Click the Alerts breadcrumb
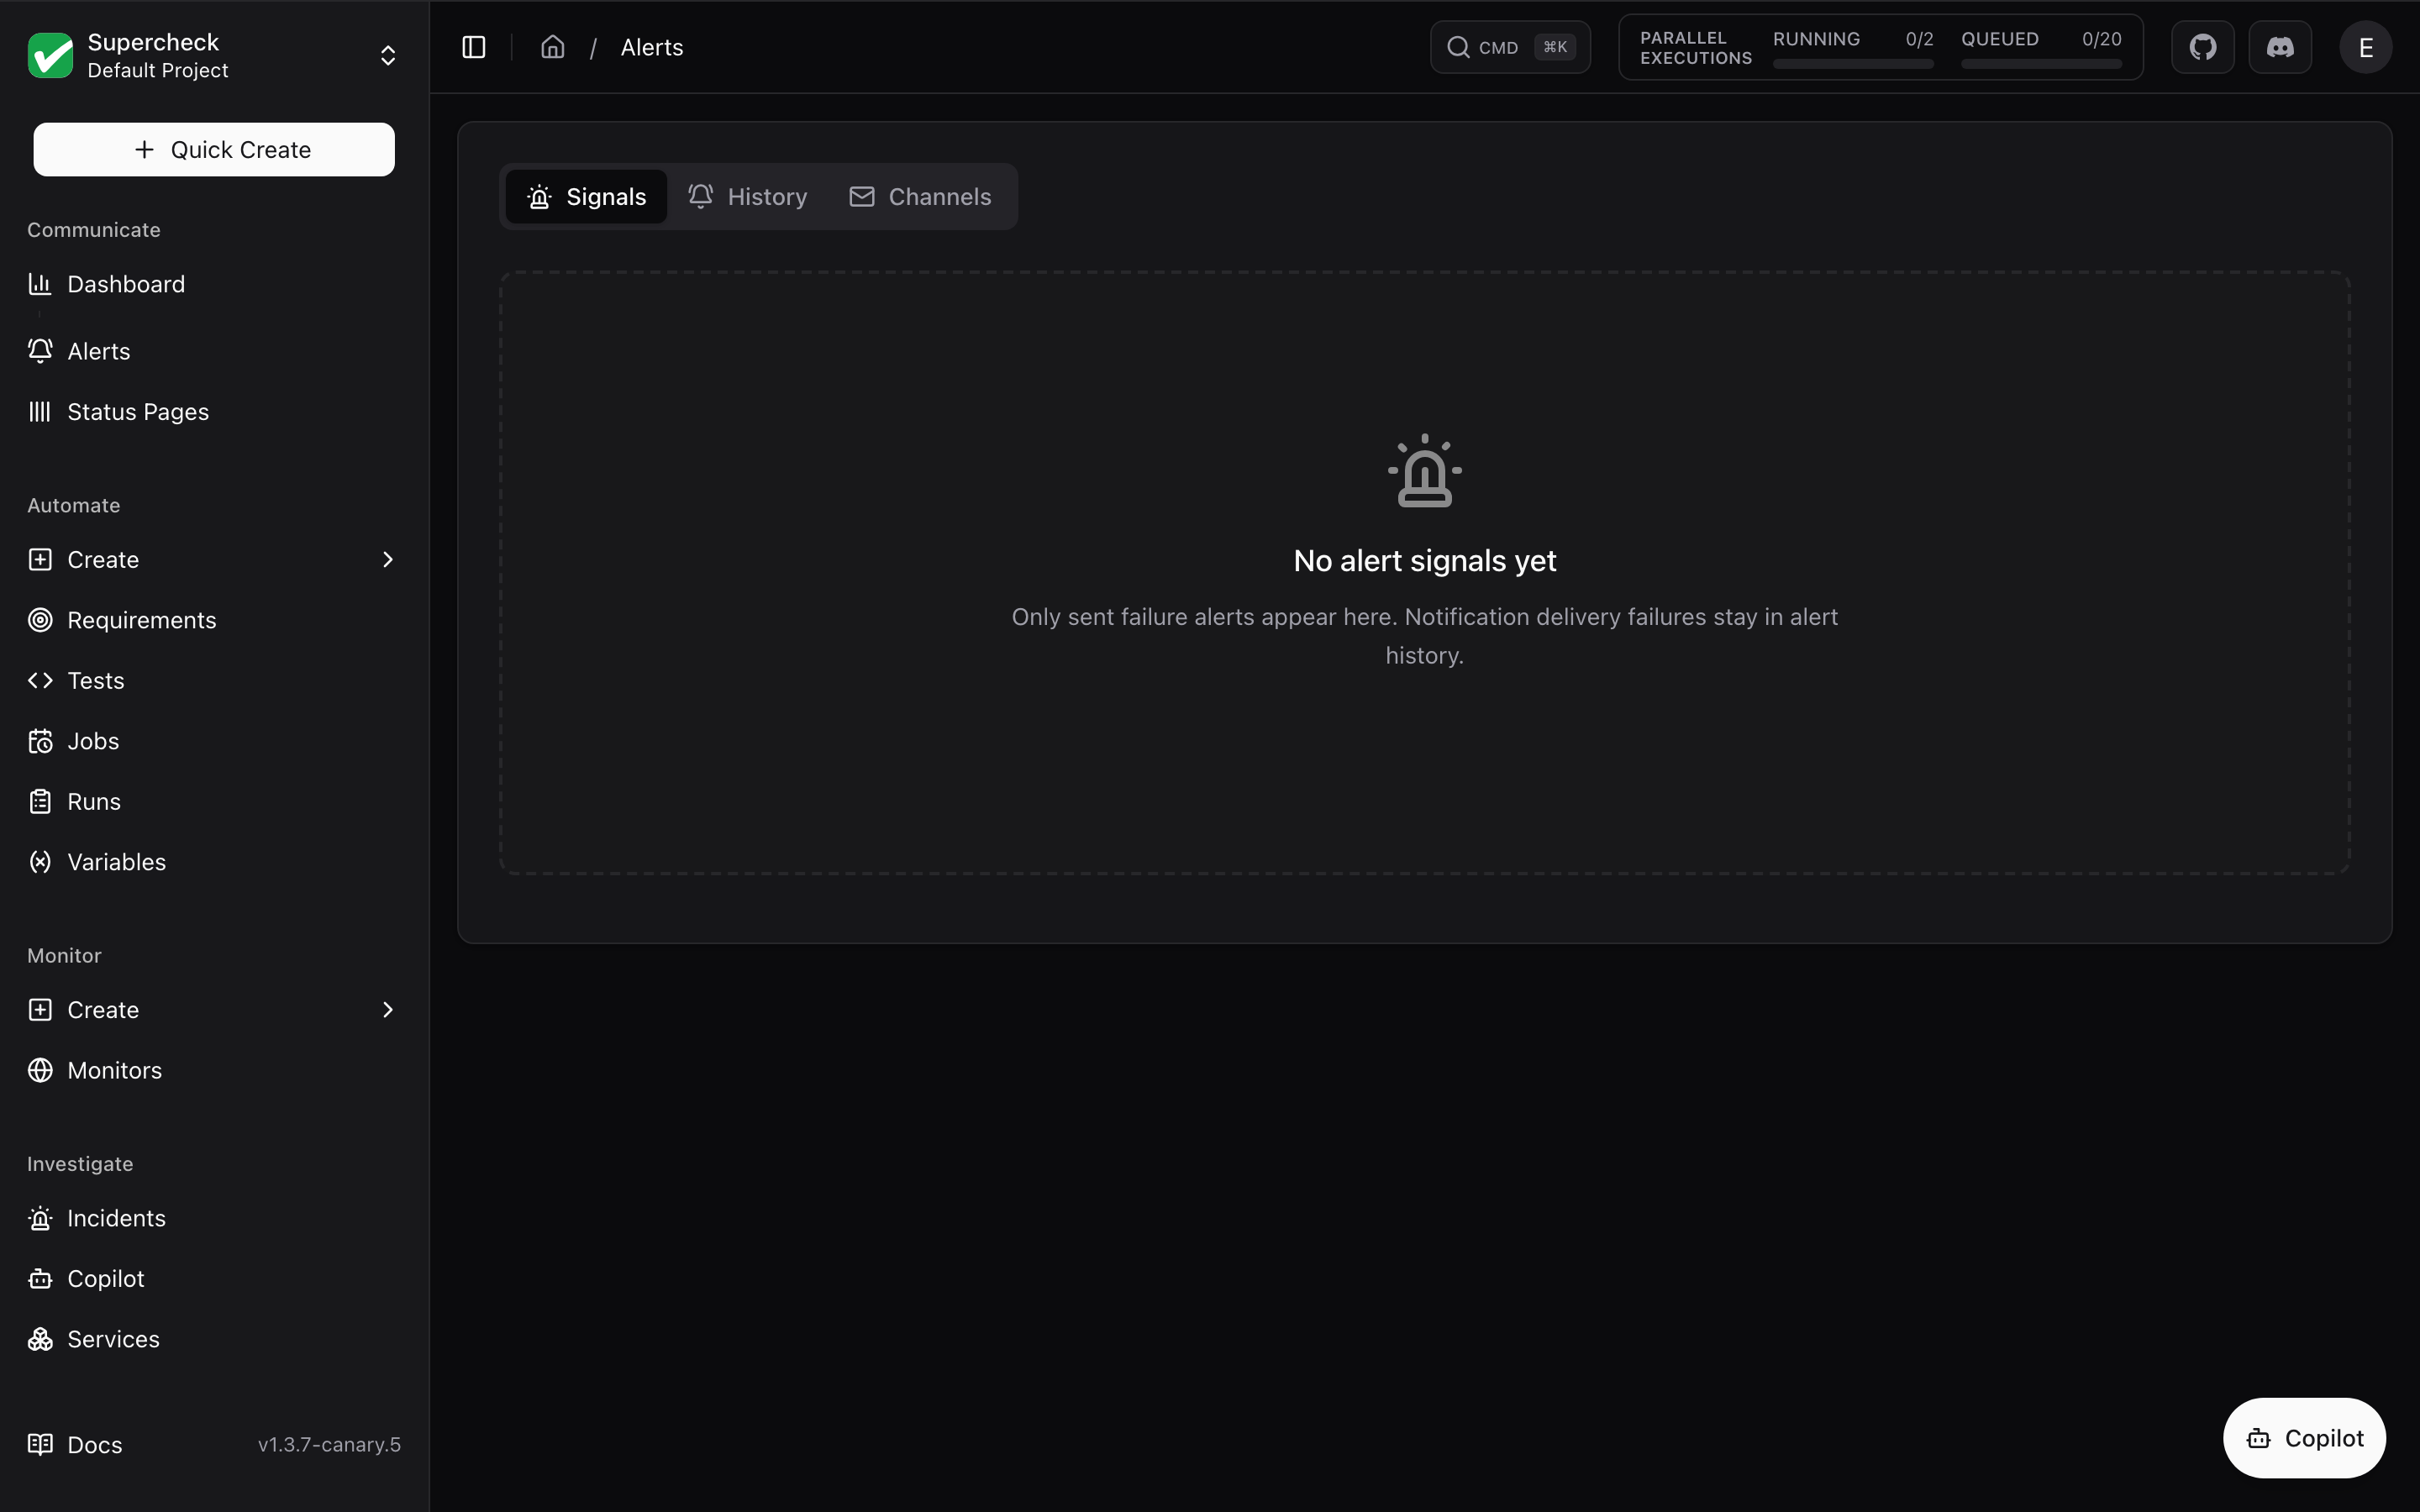 click(x=652, y=47)
